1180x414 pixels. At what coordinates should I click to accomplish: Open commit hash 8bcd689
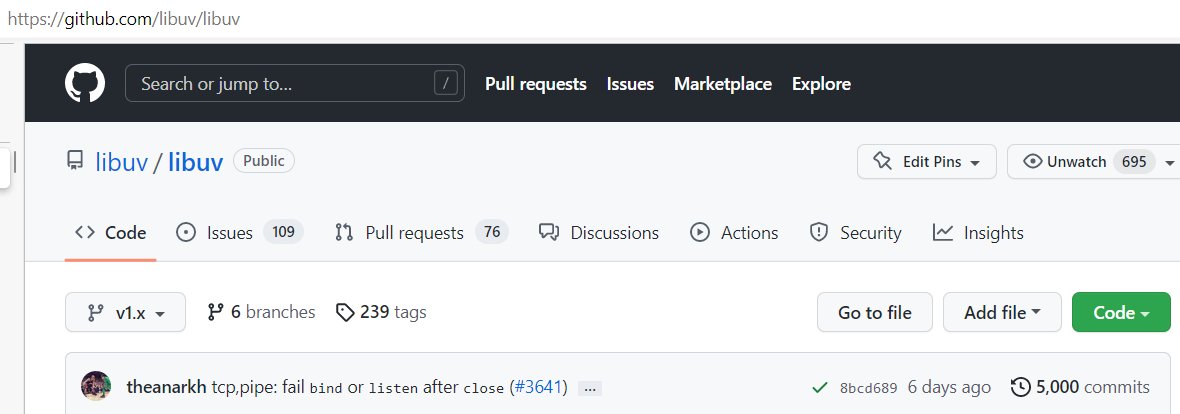(x=868, y=388)
